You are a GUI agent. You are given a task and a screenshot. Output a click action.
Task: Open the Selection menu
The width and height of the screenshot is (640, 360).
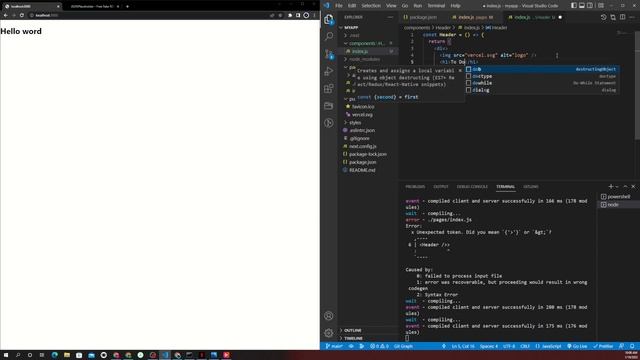click(x=371, y=6)
